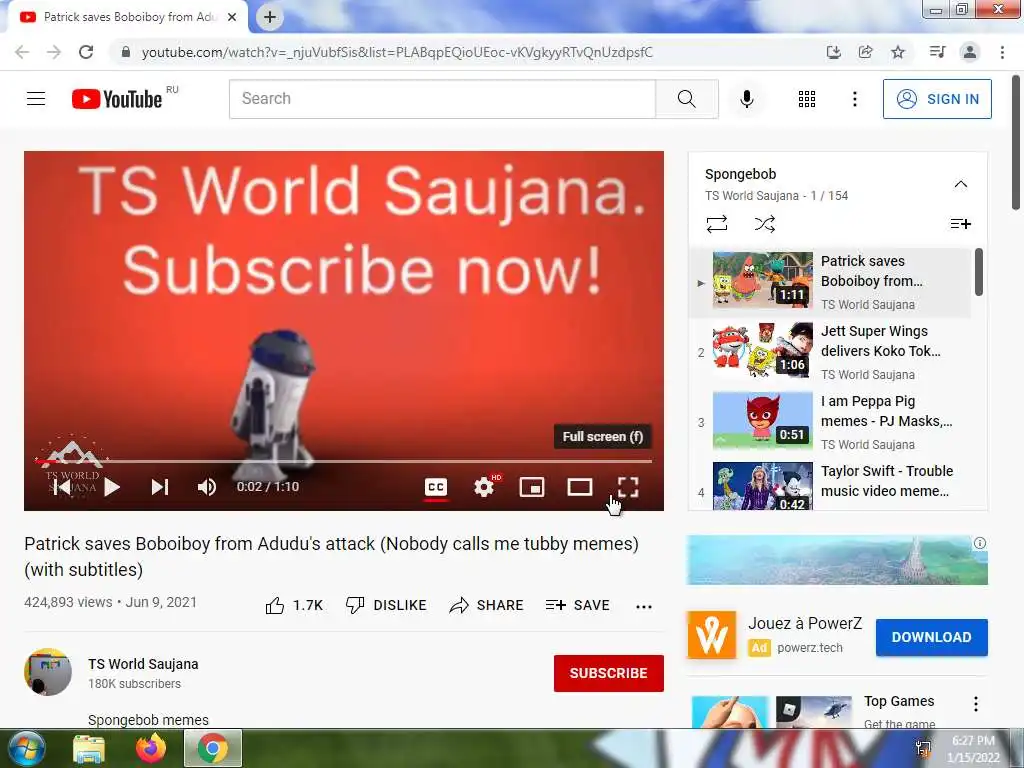Open YouTube header settings menu
Viewport: 1024px width, 768px height.
coord(854,99)
